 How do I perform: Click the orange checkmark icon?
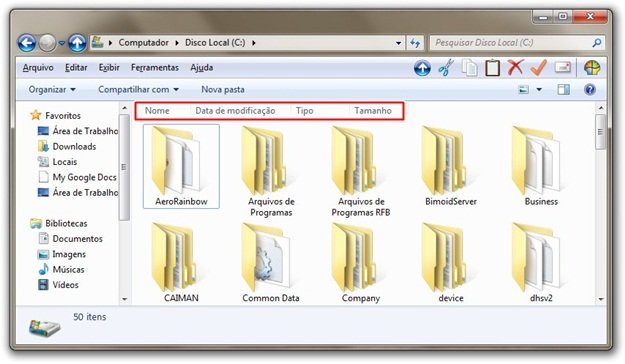(538, 67)
